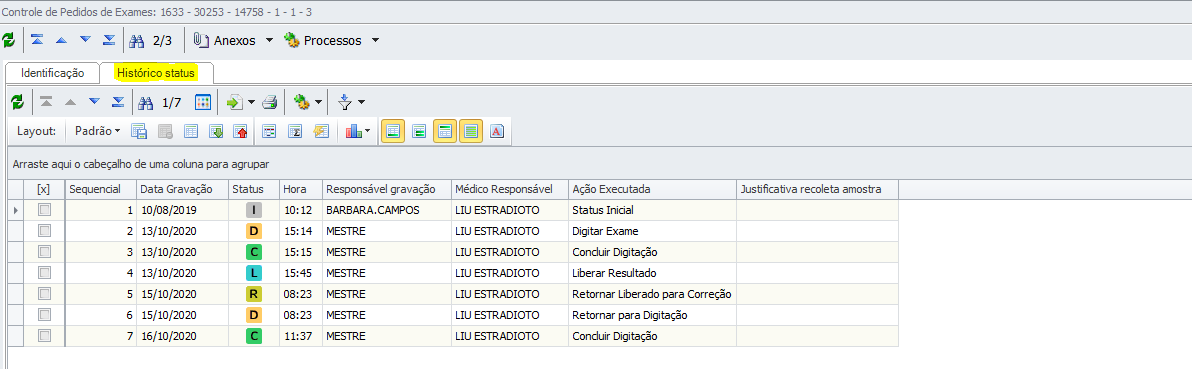Image resolution: width=1192 pixels, height=369 pixels.
Task: Move to previous row in history grid toolbar
Action: pos(70,102)
